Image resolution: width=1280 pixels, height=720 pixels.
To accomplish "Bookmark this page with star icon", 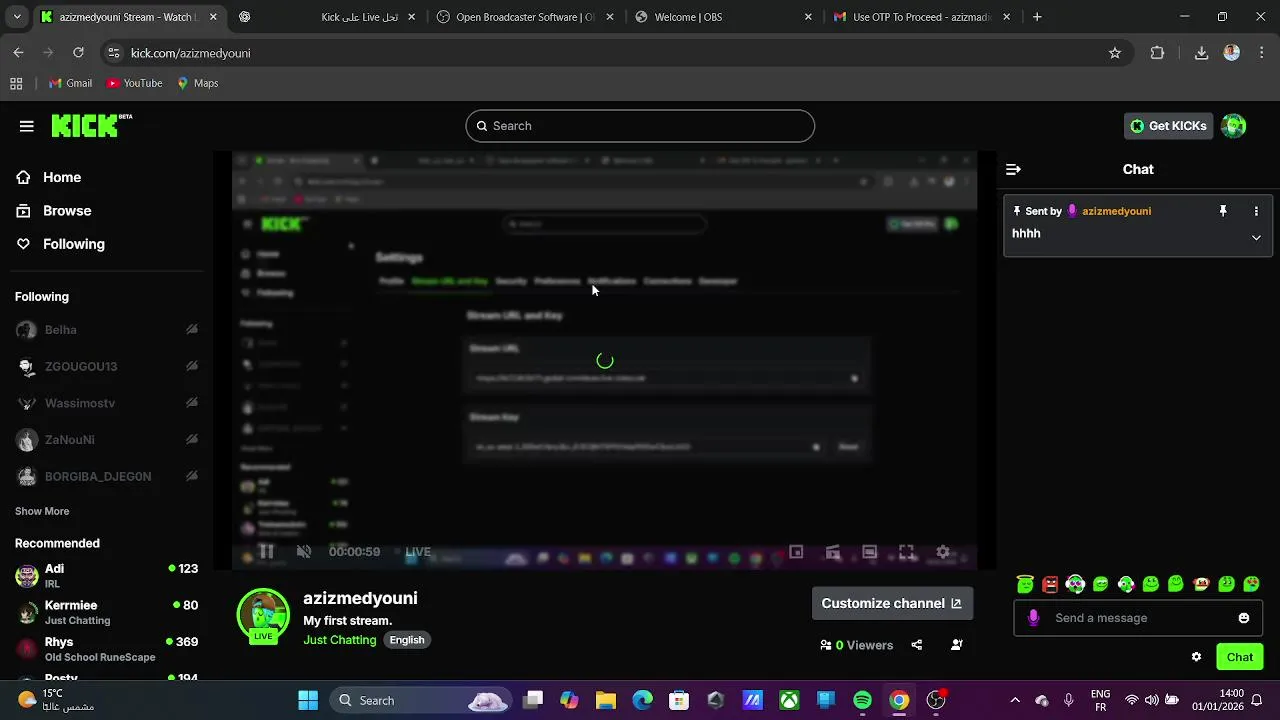I will point(1115,53).
